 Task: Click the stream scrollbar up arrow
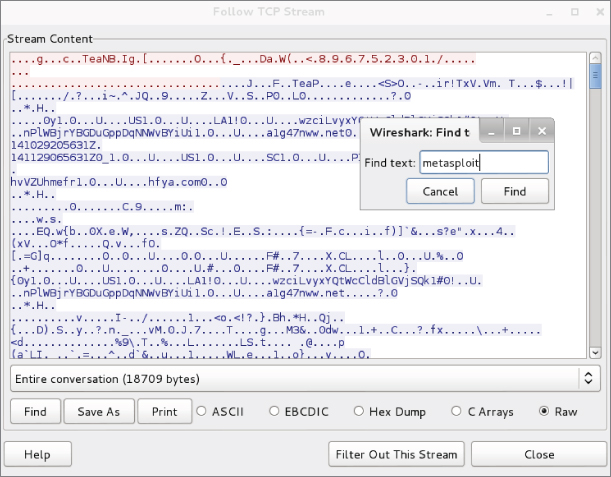pos(595,58)
